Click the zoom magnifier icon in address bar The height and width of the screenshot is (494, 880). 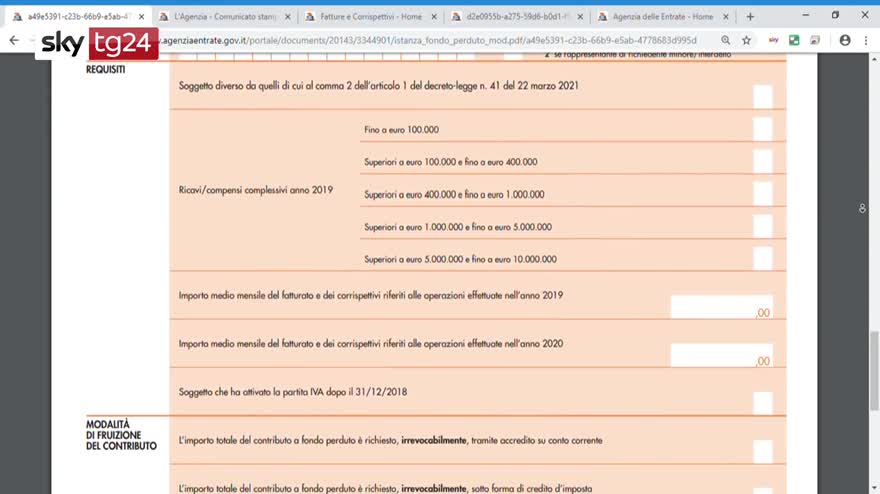coord(726,40)
